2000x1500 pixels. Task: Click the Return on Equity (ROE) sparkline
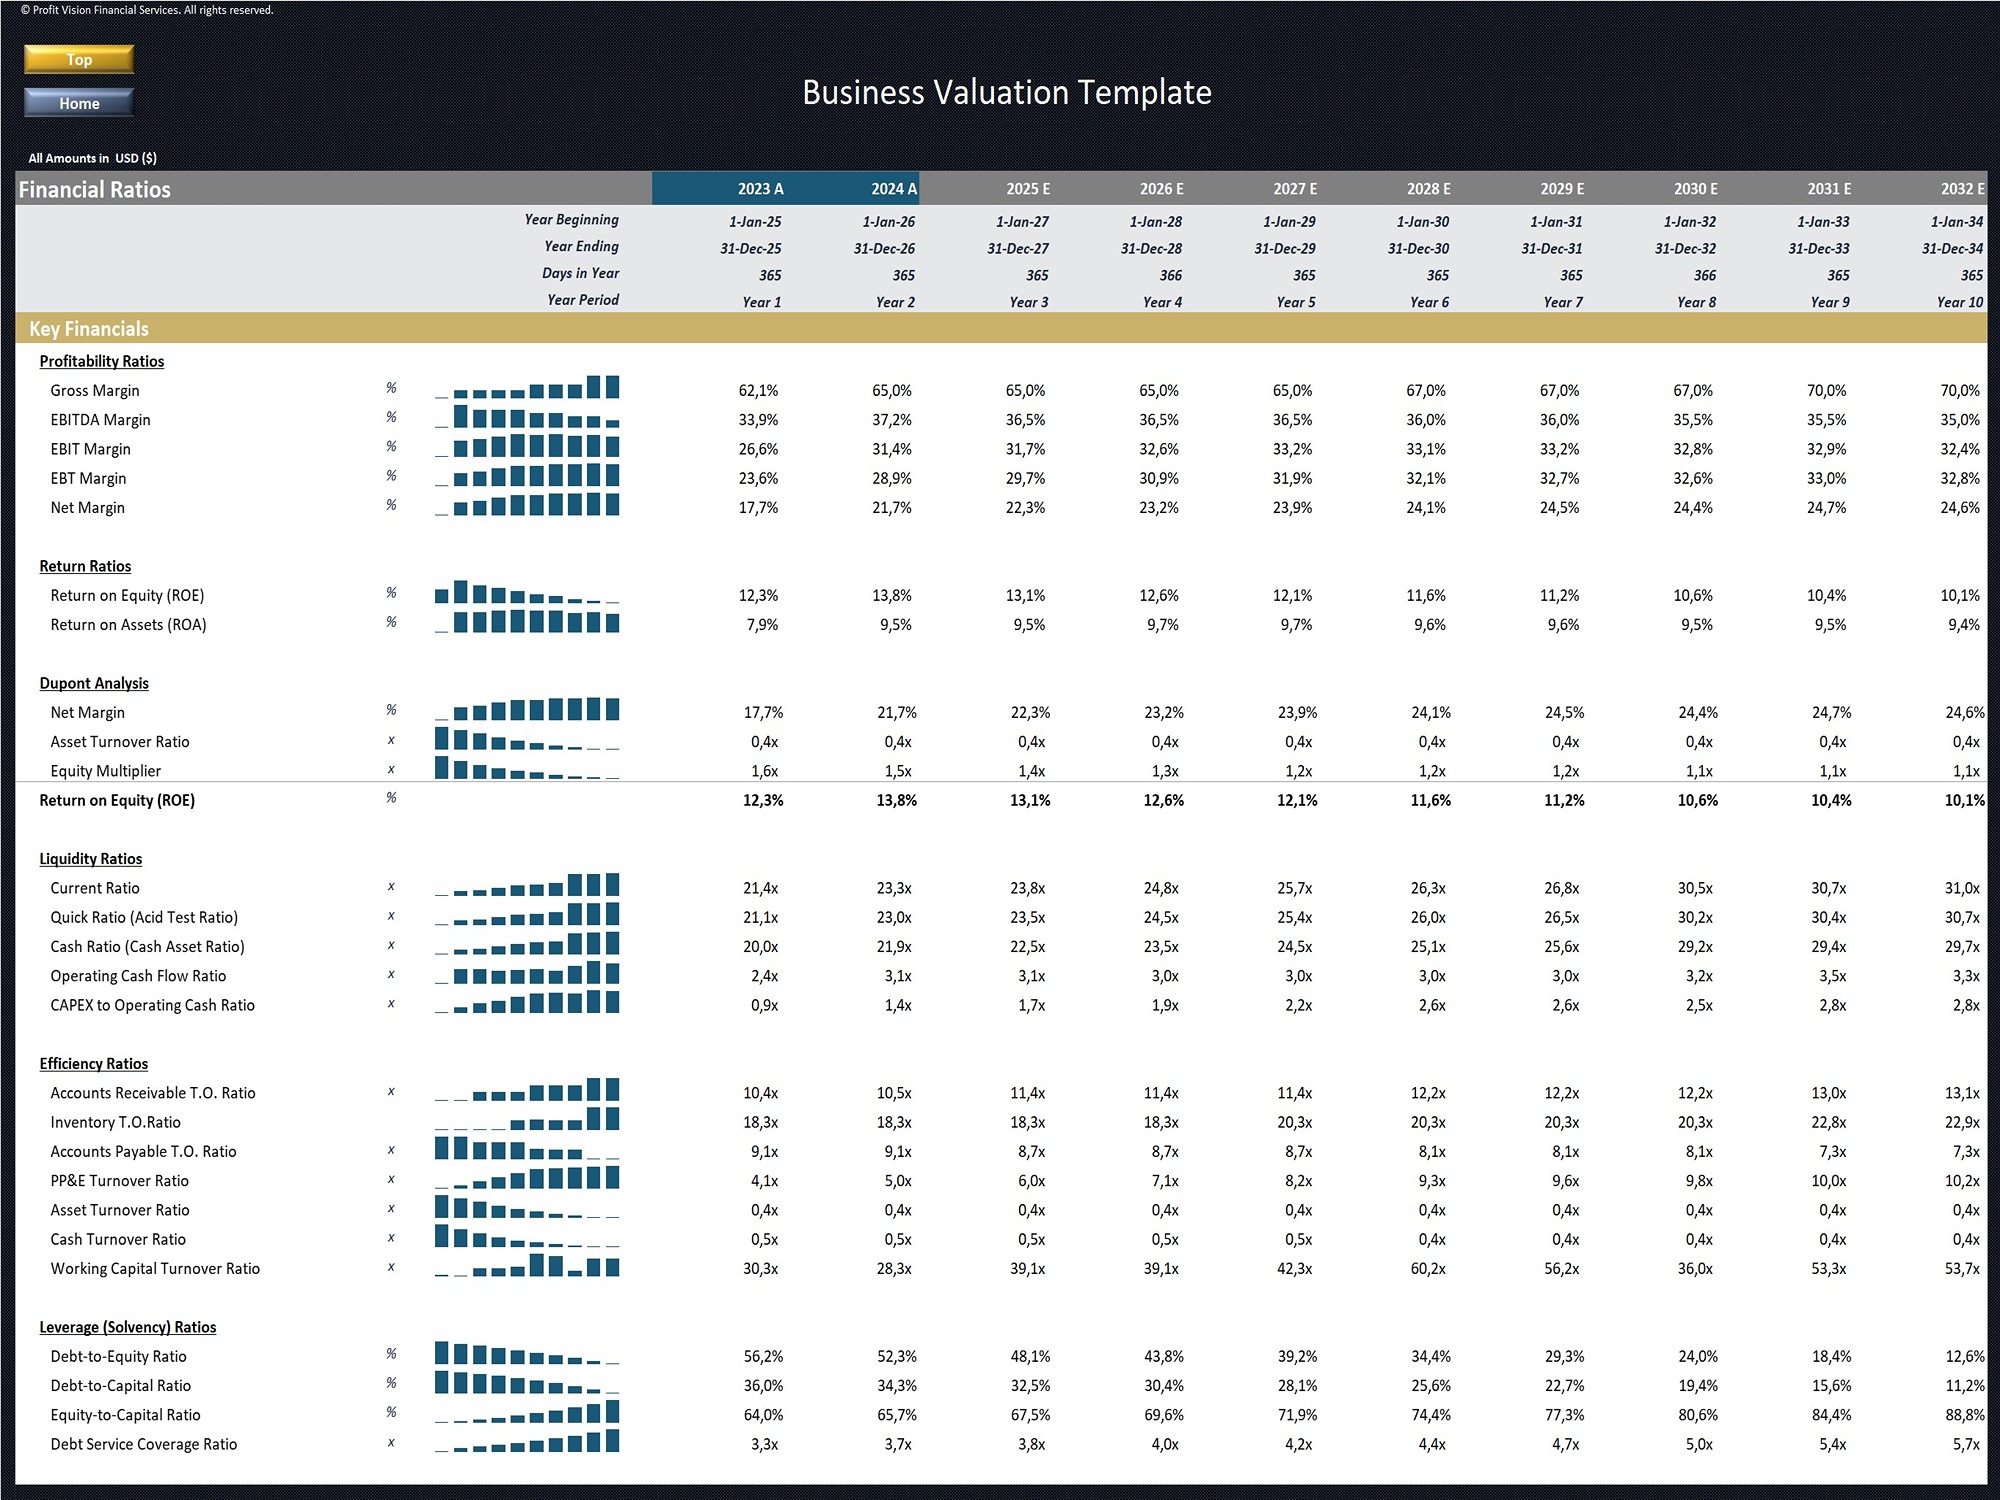(x=527, y=593)
